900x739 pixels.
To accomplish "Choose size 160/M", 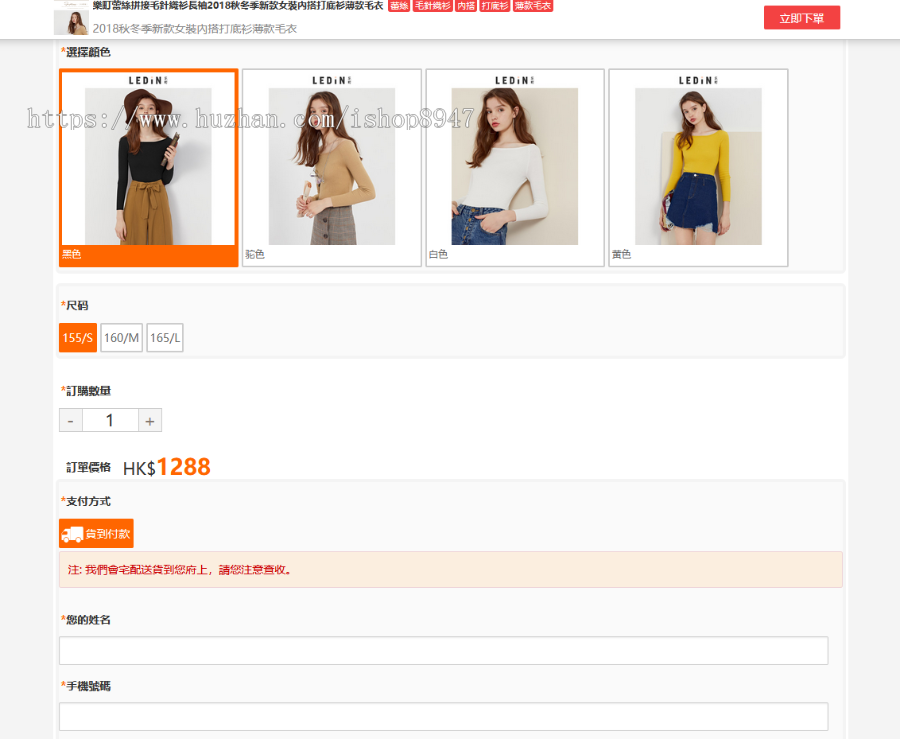I will tap(121, 338).
